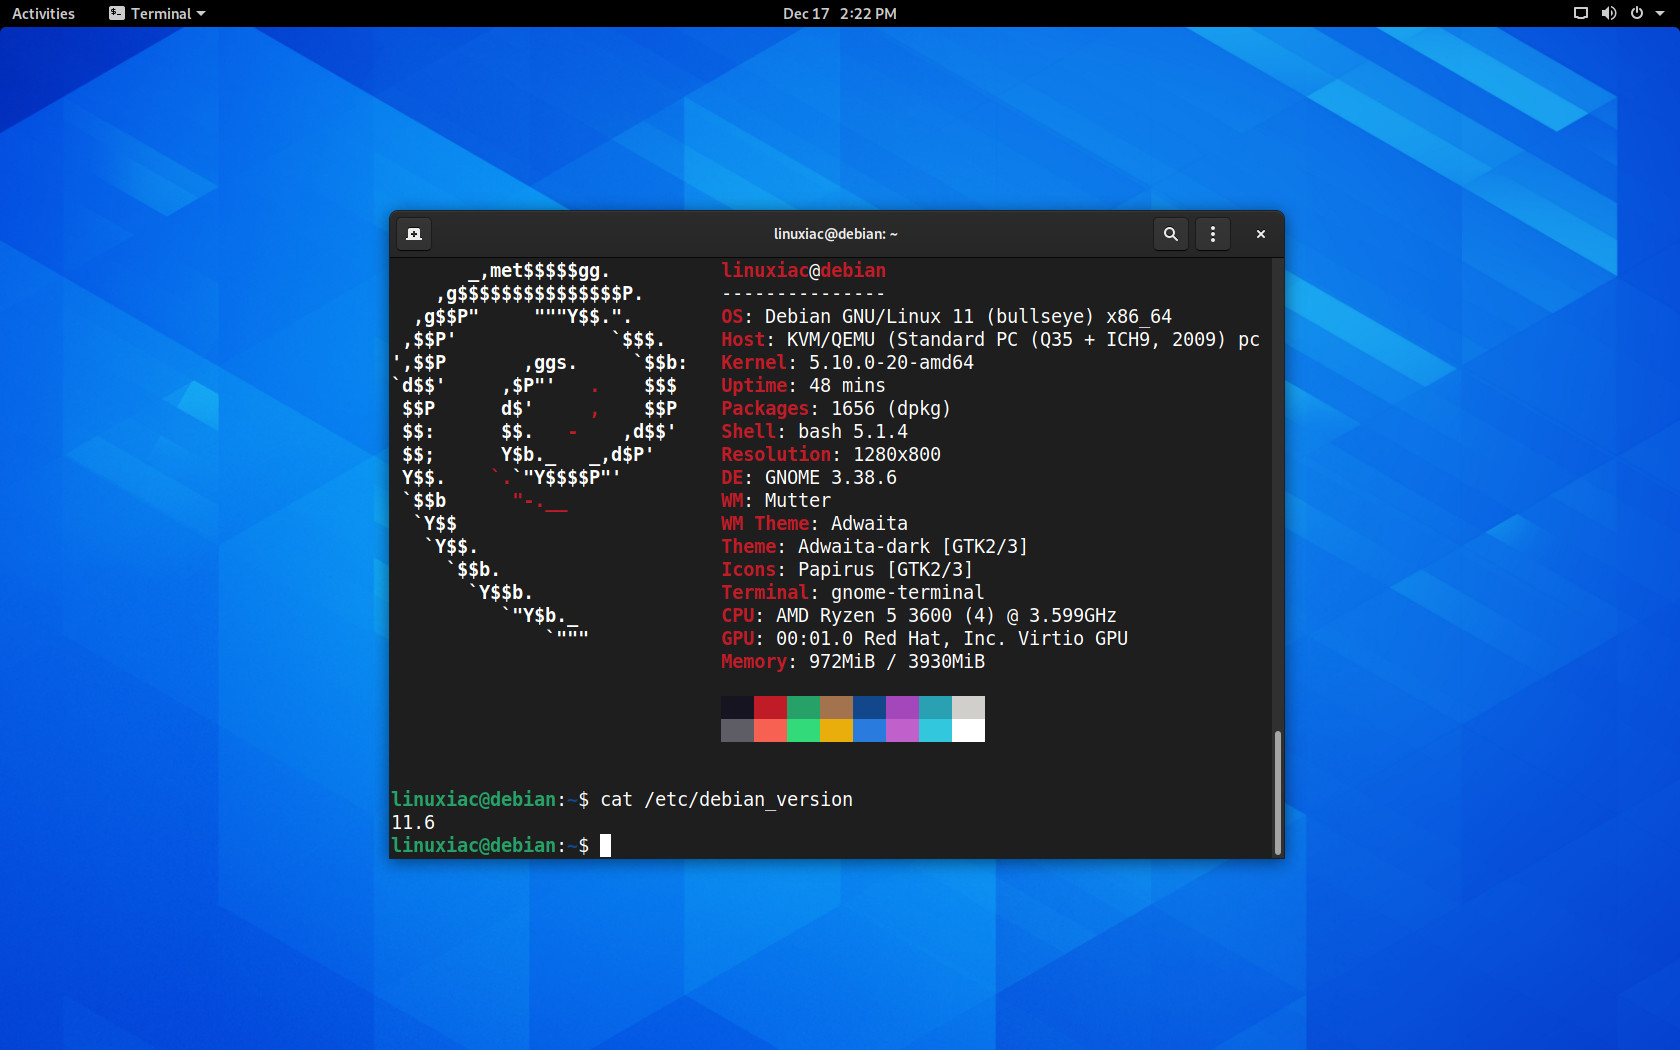Viewport: 1680px width, 1050px height.
Task: Click the Theme Adwaita-dark line
Action: (875, 547)
